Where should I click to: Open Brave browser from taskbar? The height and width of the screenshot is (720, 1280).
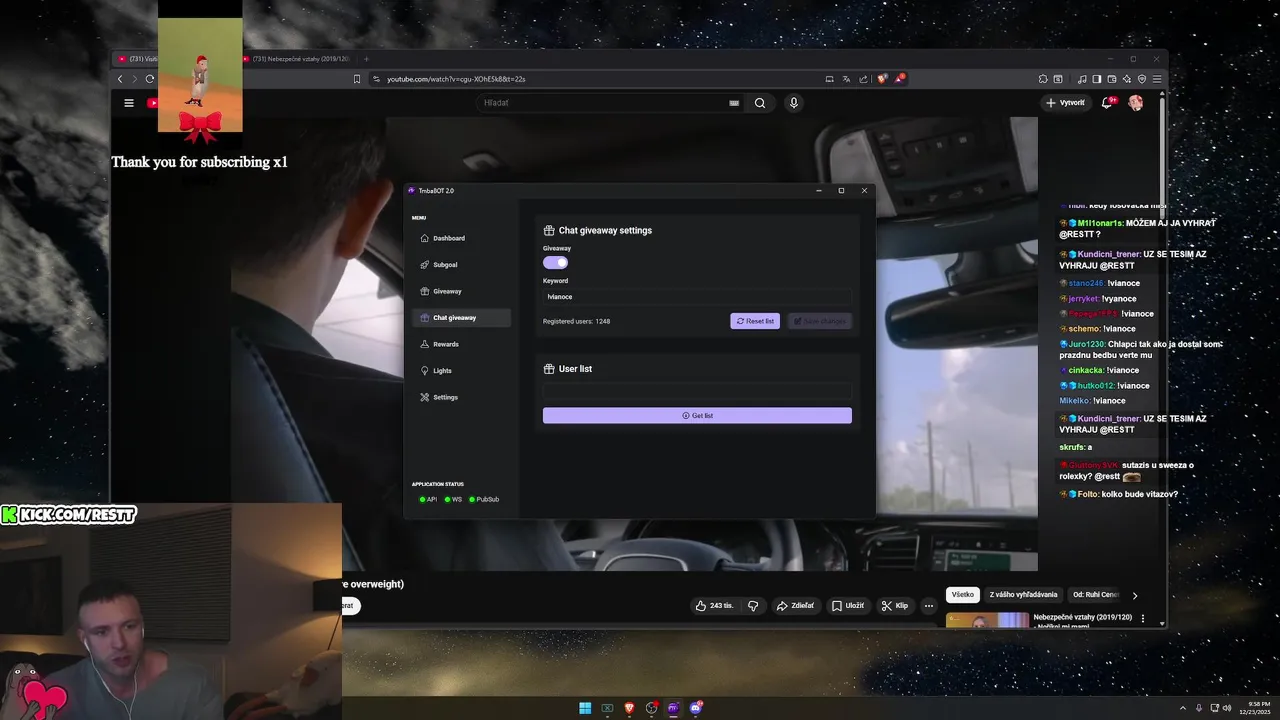click(x=629, y=708)
